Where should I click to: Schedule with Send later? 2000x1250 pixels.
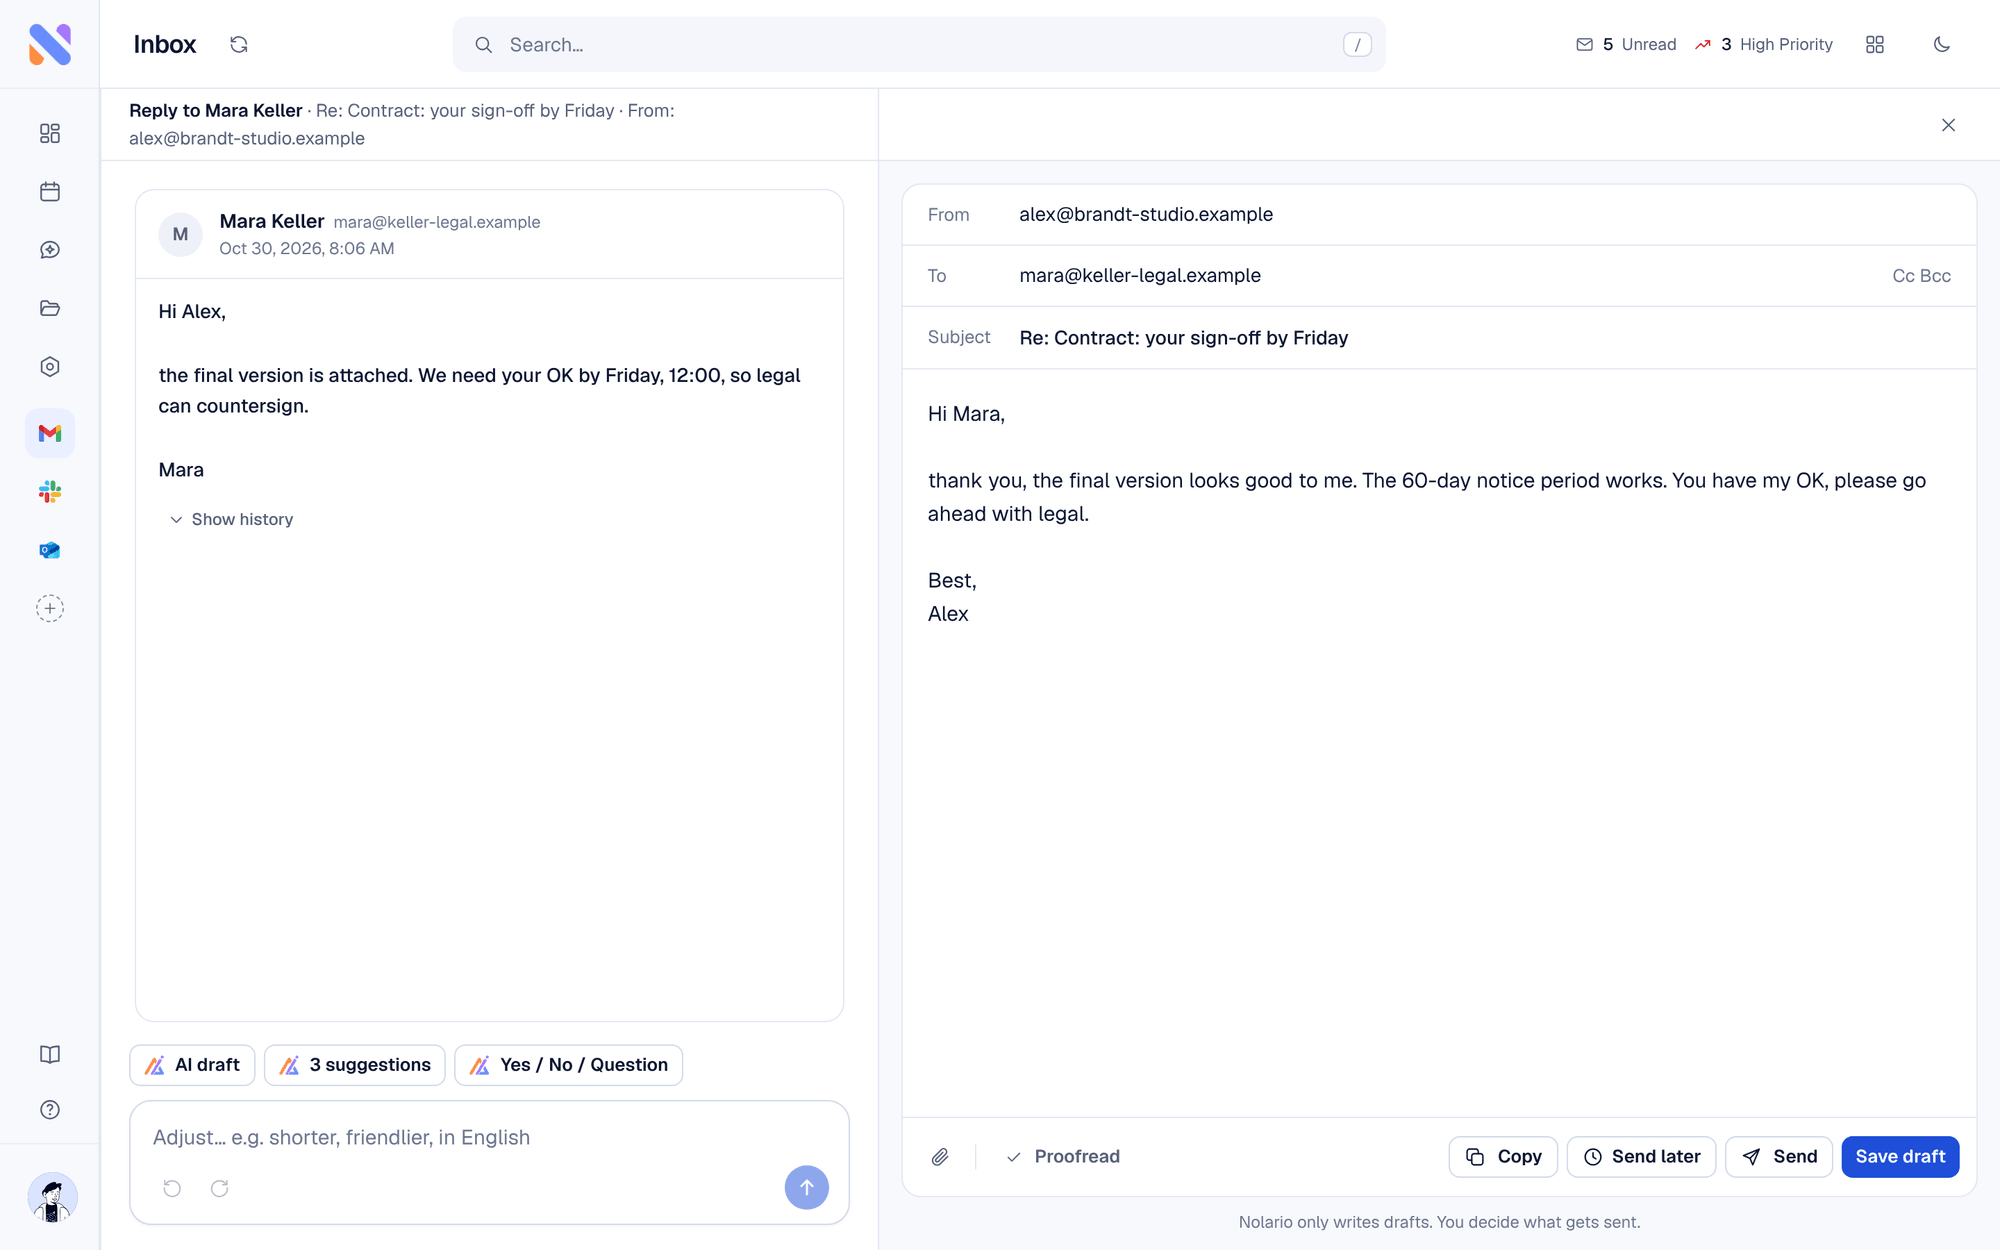coord(1641,1157)
